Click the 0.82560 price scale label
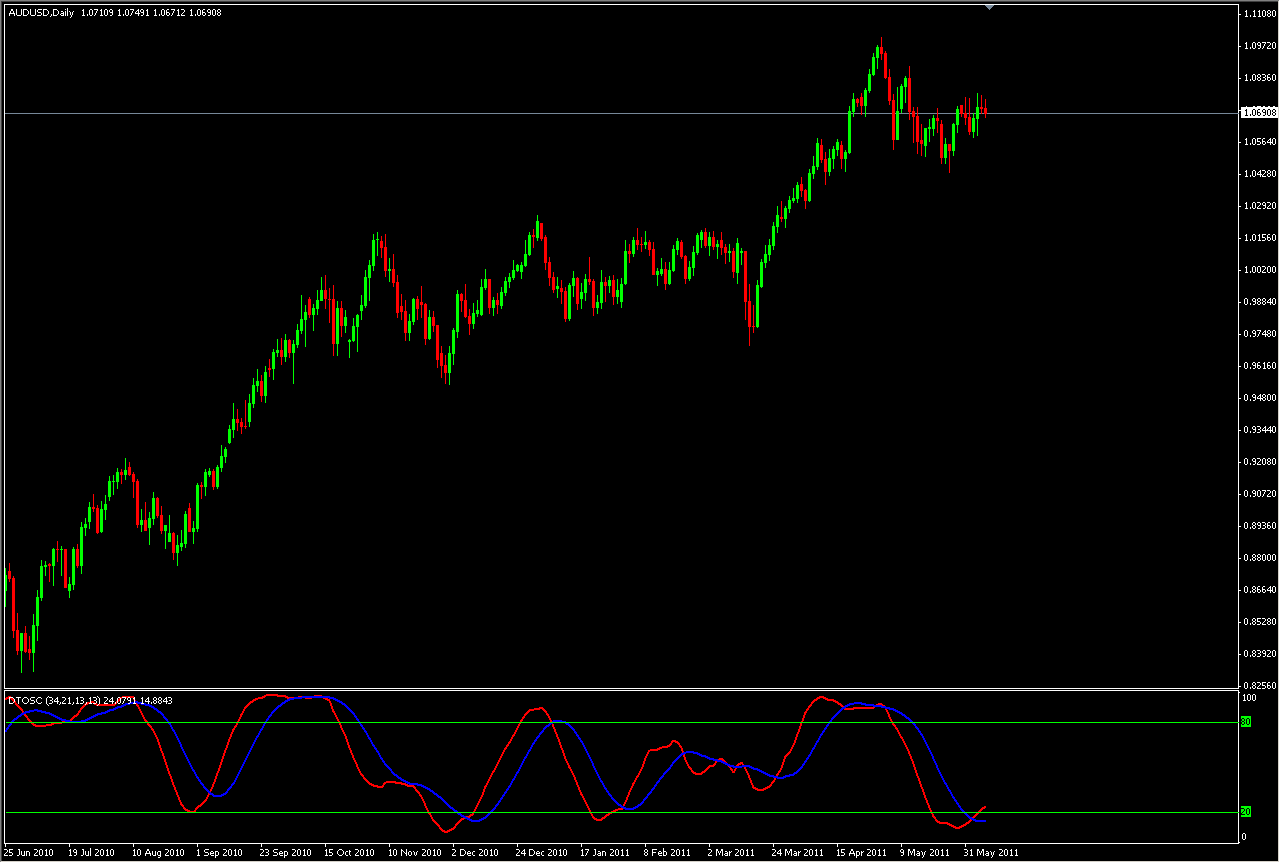Viewport: 1280px width, 863px height. coord(1258,686)
